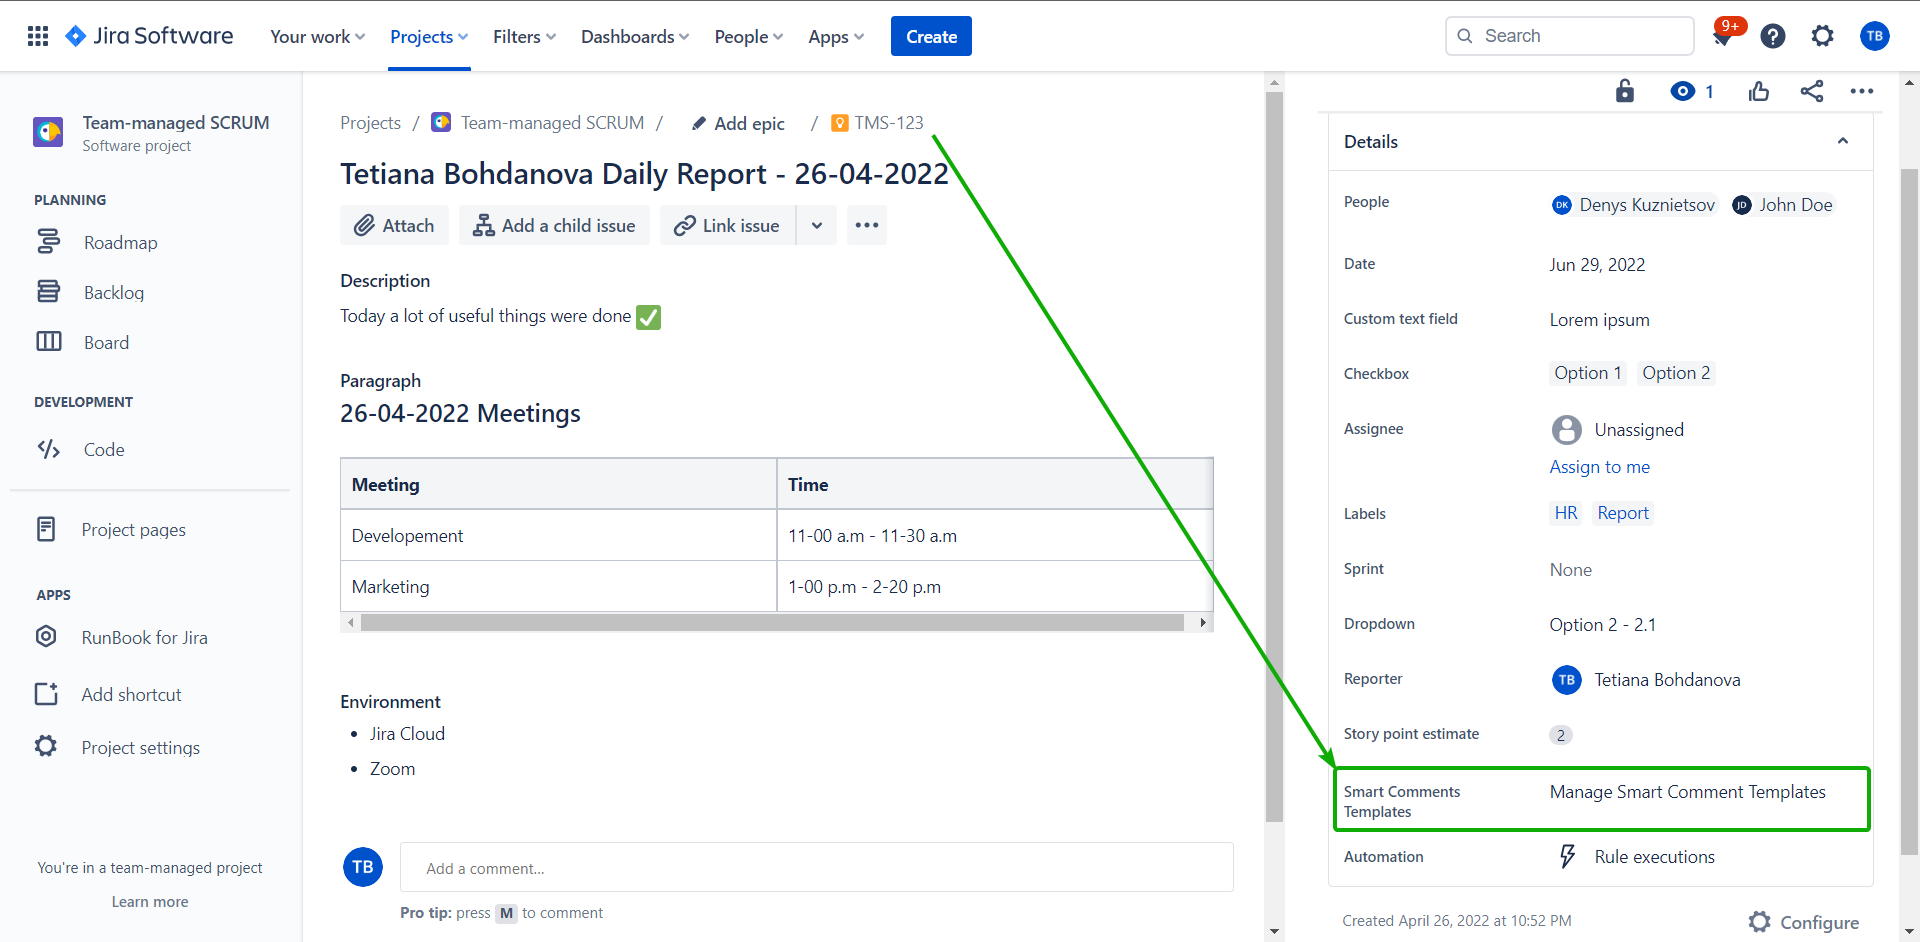
Task: Click the help question mark icon
Action: 1772,37
